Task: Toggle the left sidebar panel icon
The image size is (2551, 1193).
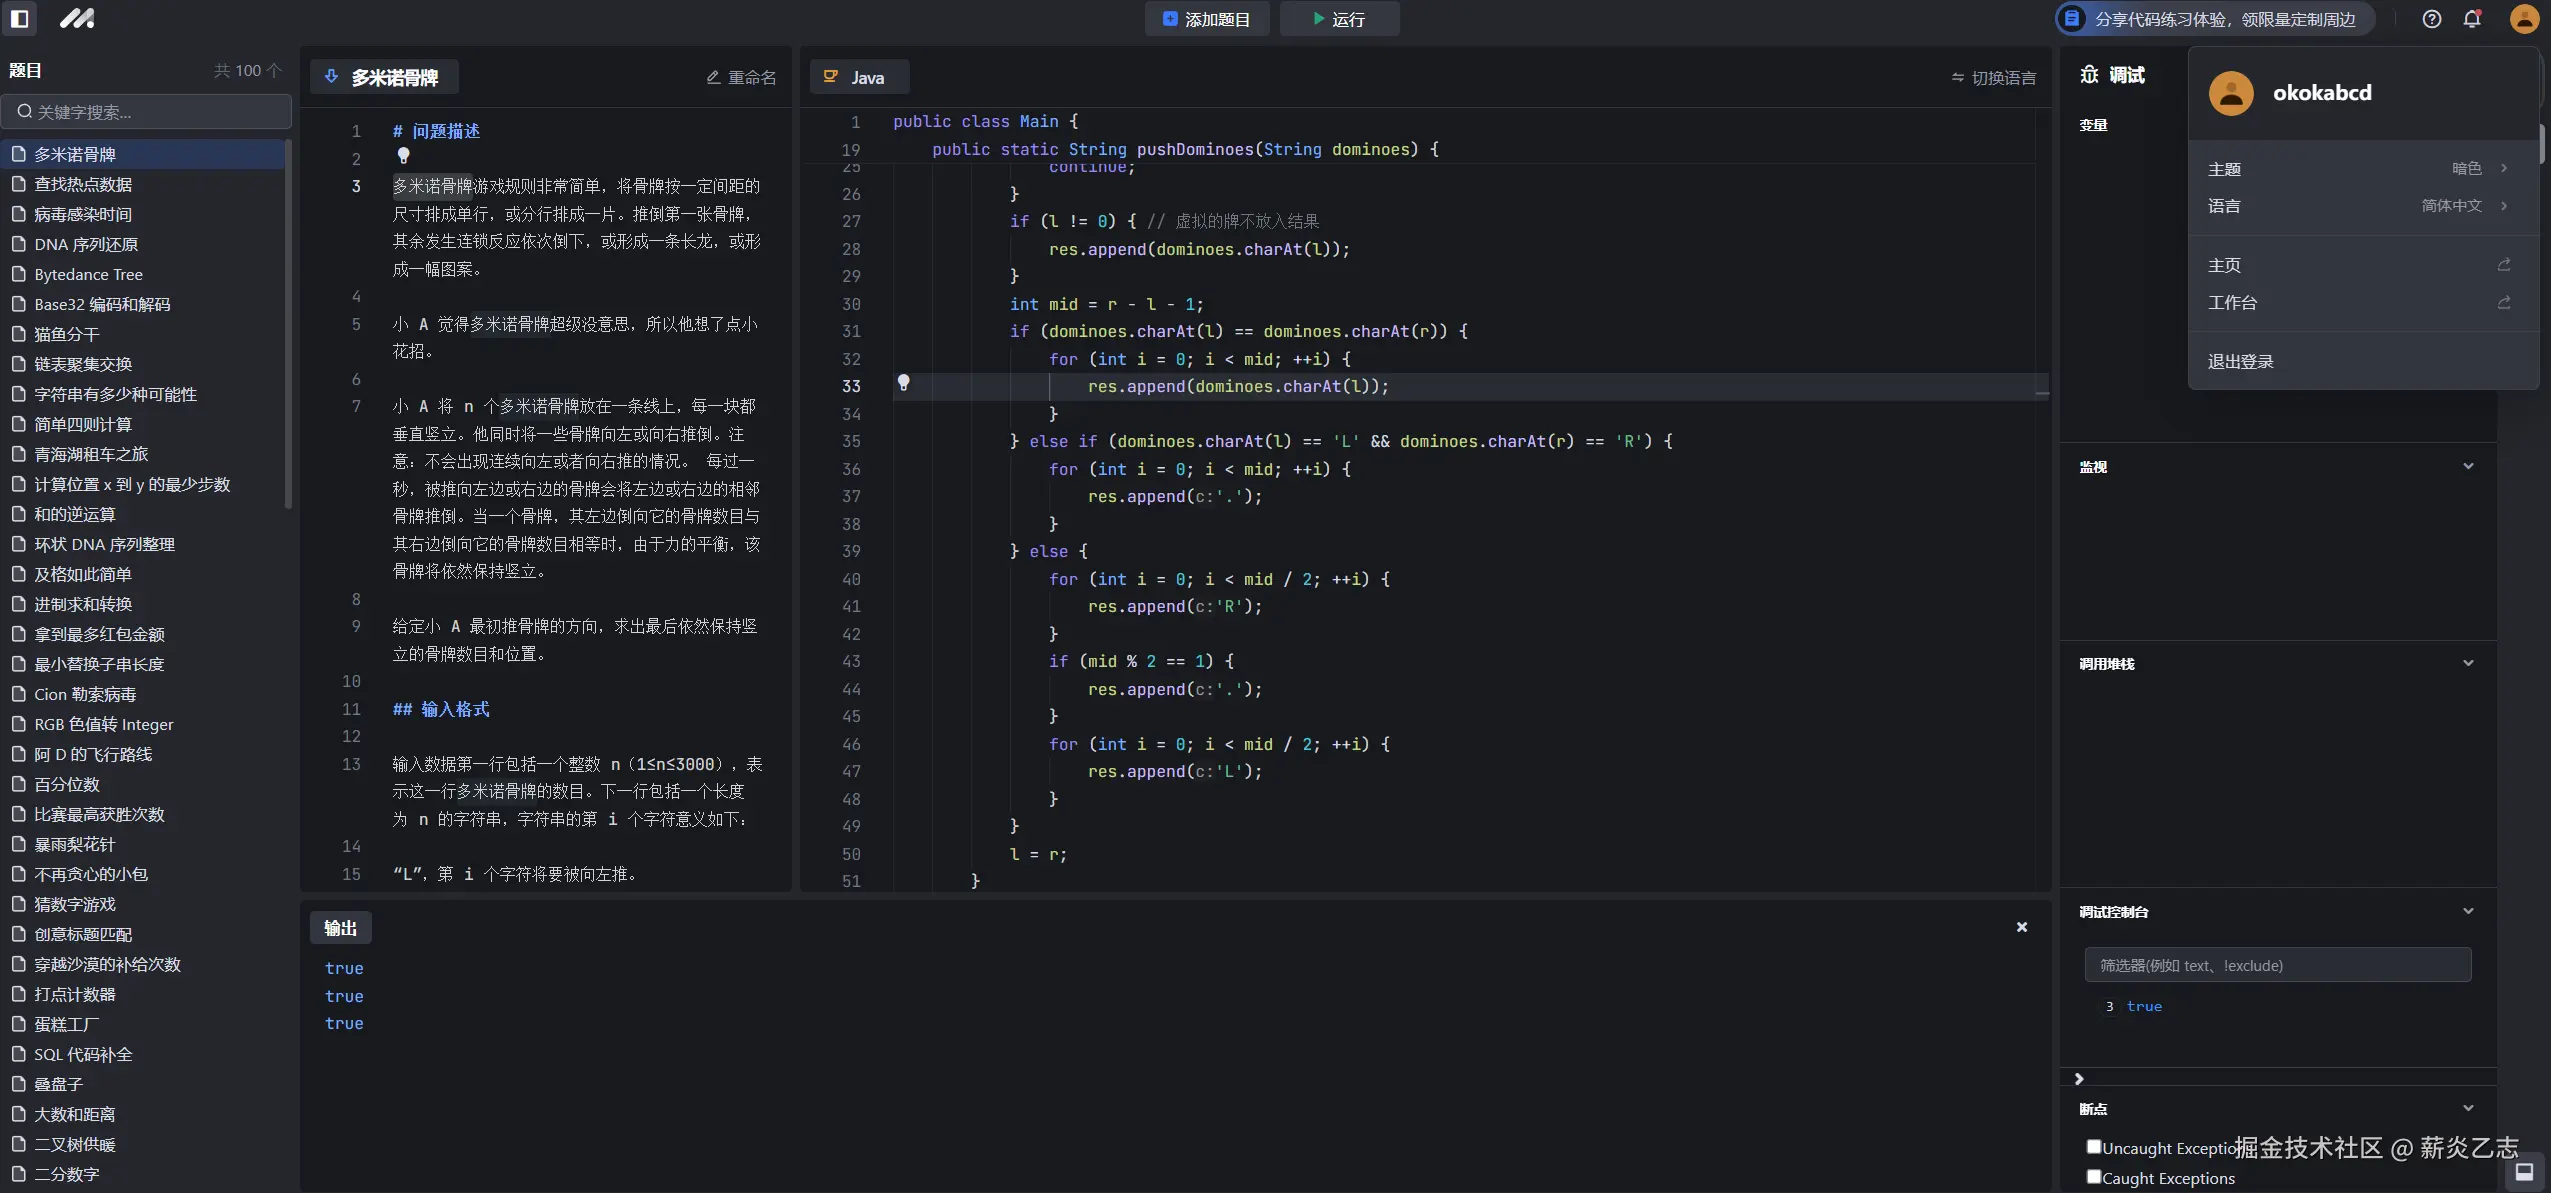Action: [x=19, y=18]
